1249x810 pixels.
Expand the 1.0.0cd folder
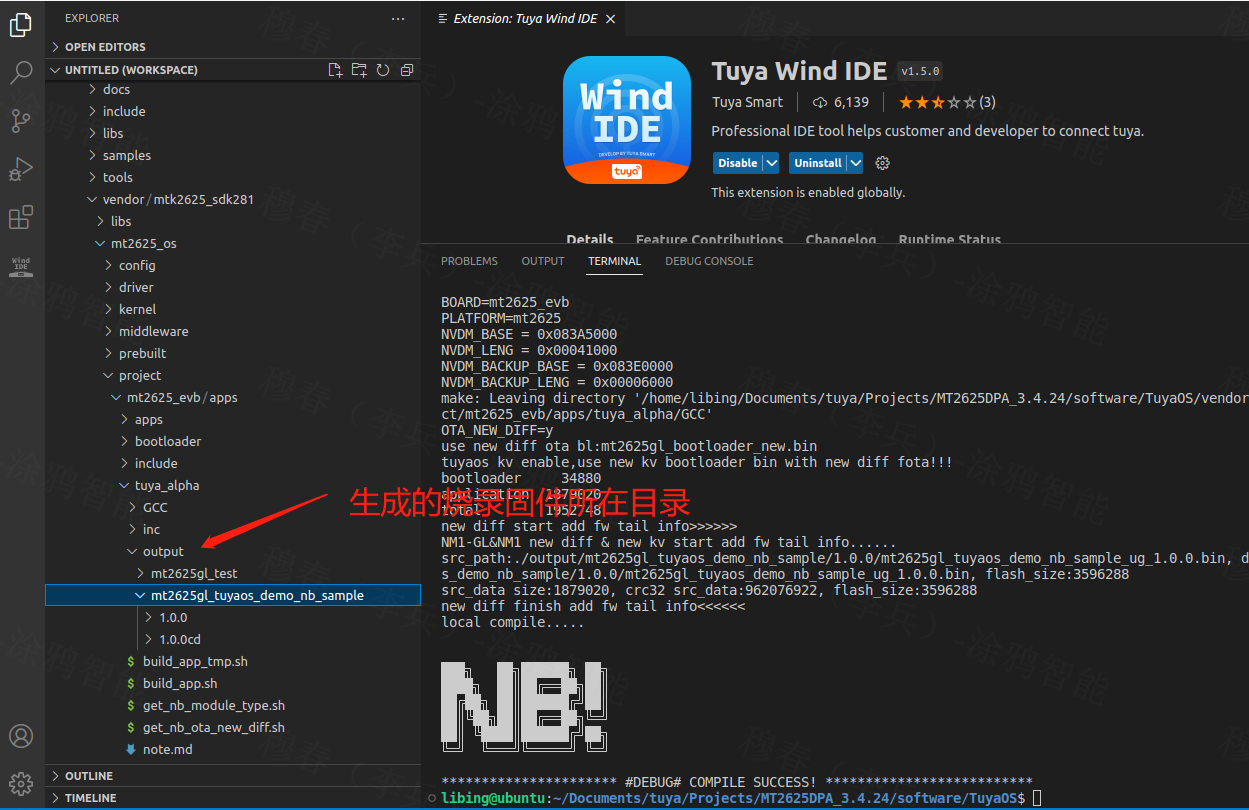pyautogui.click(x=233, y=639)
